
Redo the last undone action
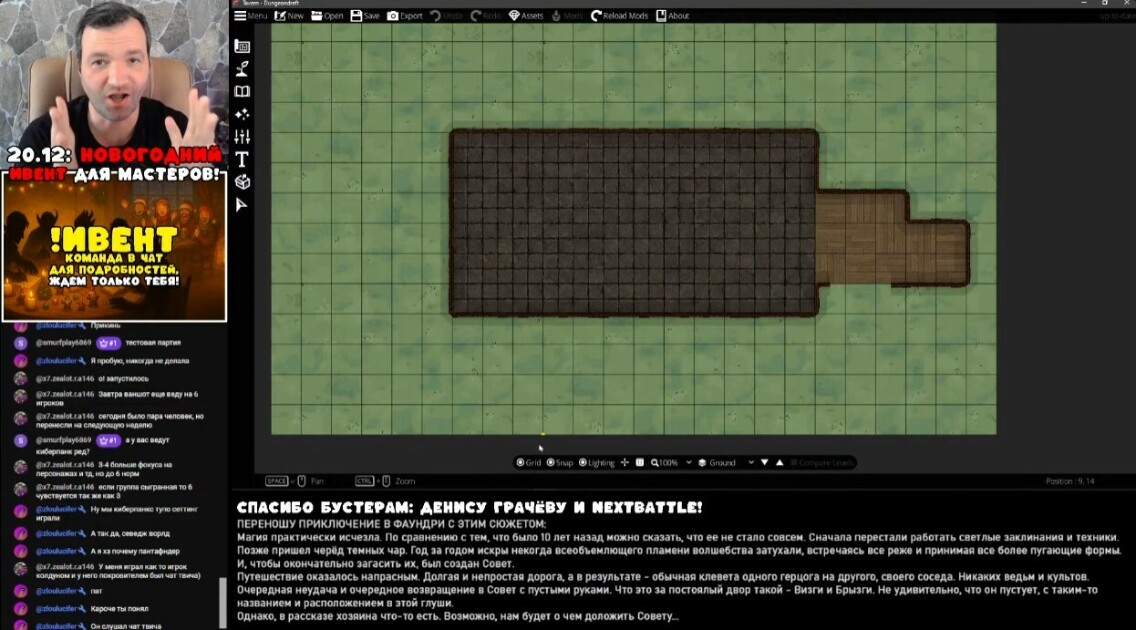(486, 15)
